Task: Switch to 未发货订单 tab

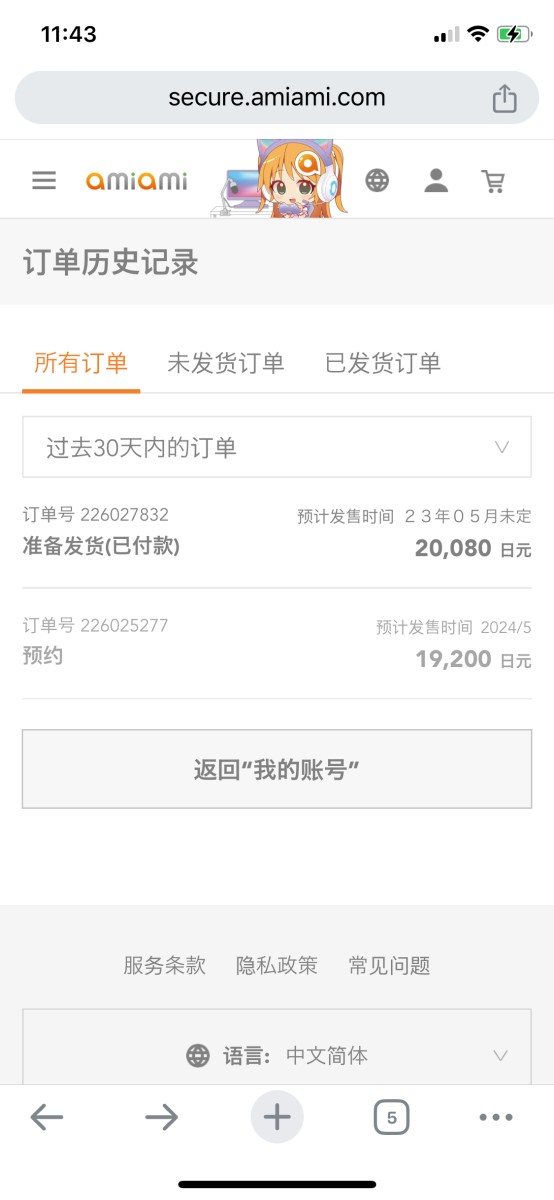Action: tap(226, 363)
